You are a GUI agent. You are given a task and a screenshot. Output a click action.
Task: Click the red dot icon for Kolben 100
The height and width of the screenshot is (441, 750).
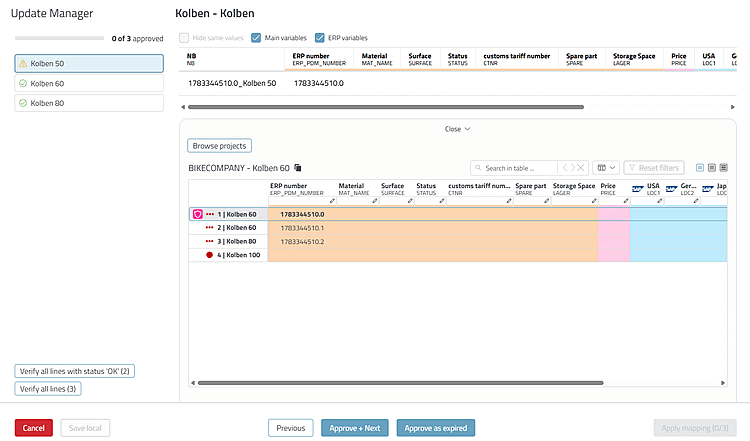coord(209,255)
